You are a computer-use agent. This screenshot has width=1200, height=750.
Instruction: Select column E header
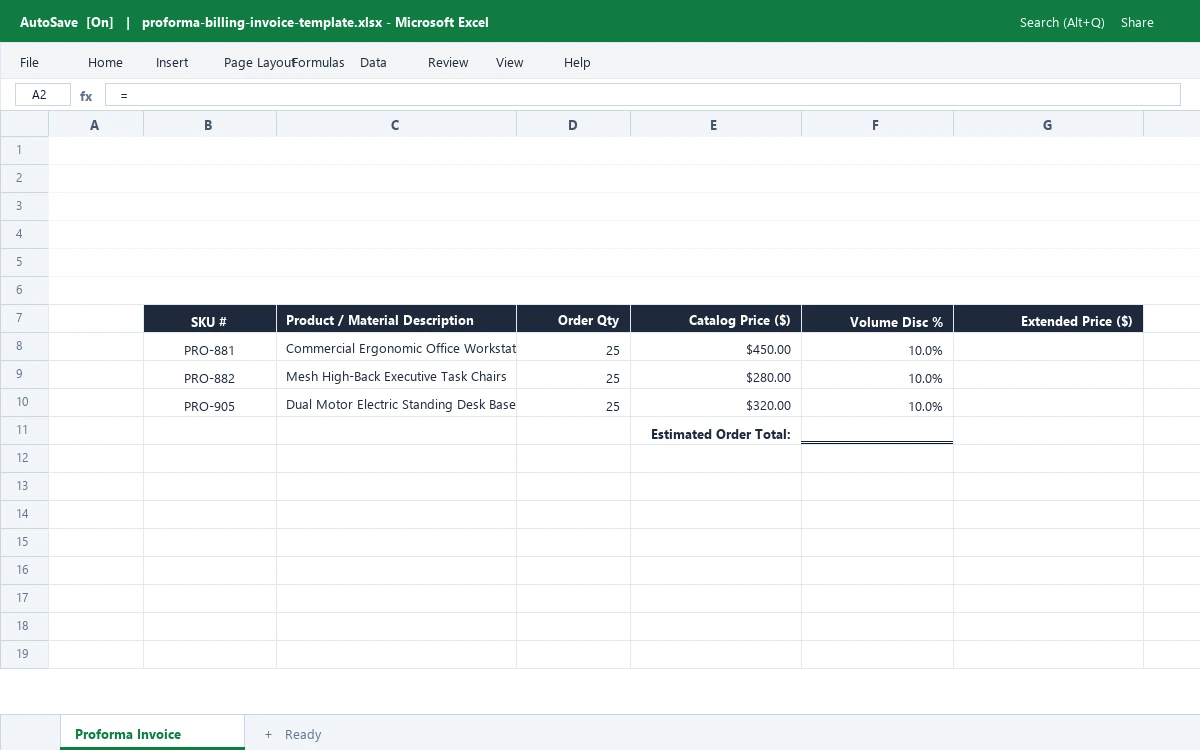(715, 125)
